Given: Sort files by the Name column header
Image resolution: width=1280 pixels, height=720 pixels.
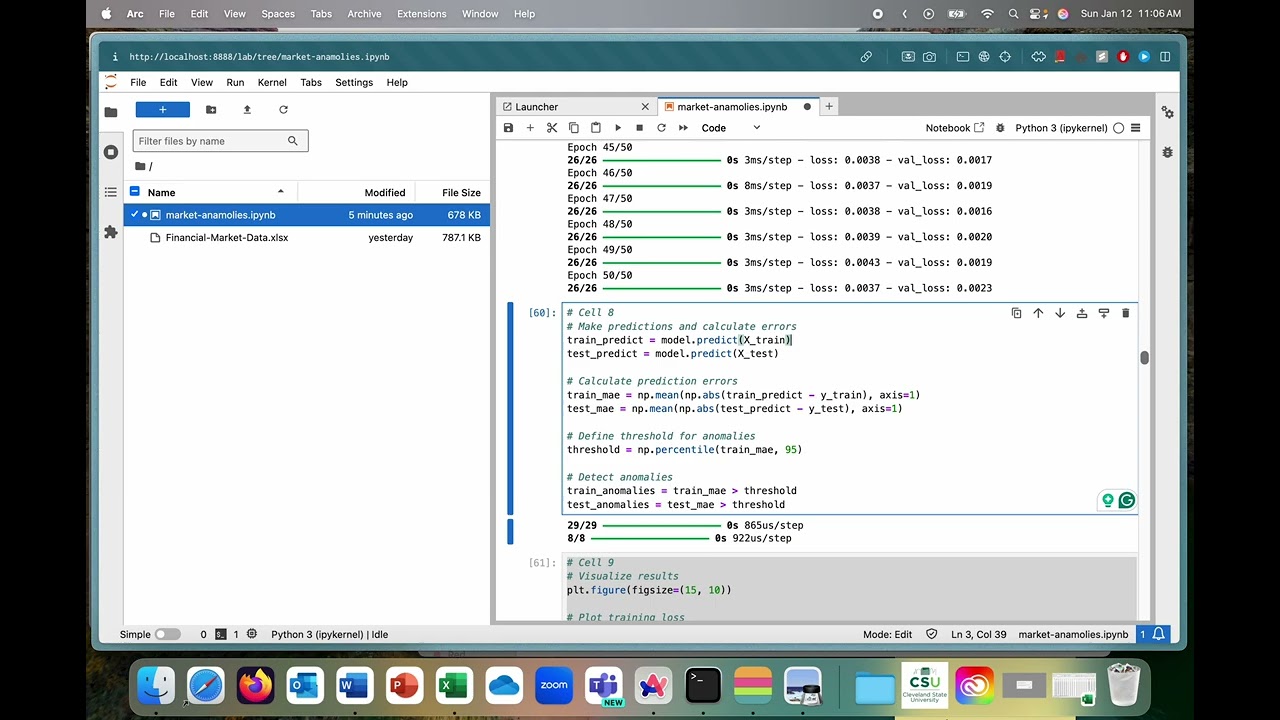Looking at the screenshot, I should pos(217,192).
